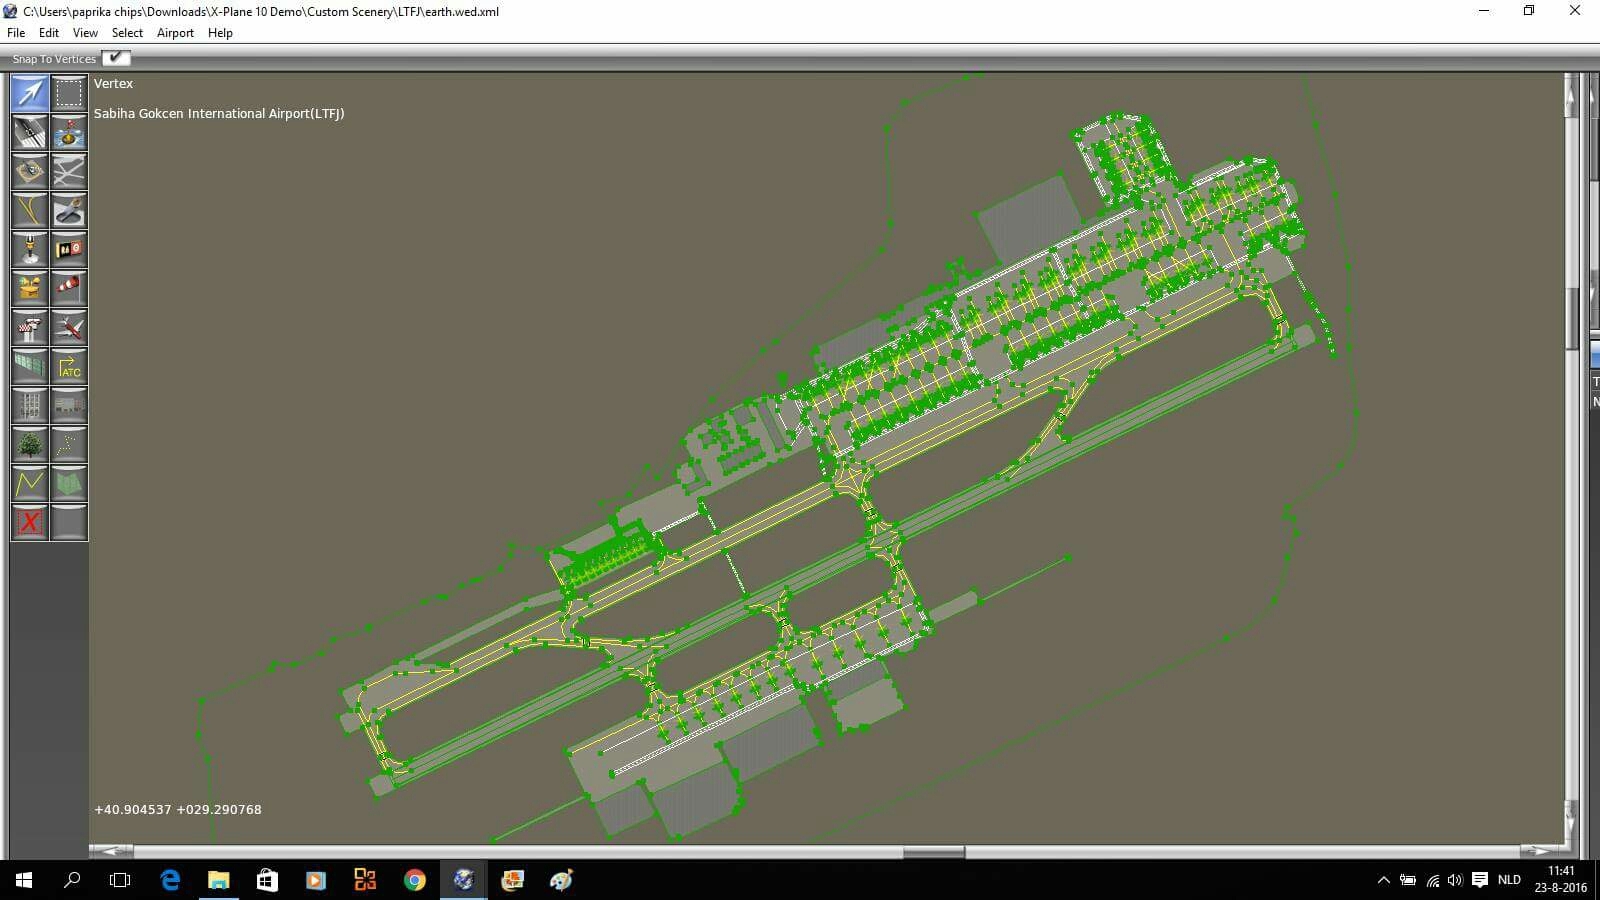The height and width of the screenshot is (900, 1600).
Task: Choose the Light Fixture tool
Action: tap(30, 249)
